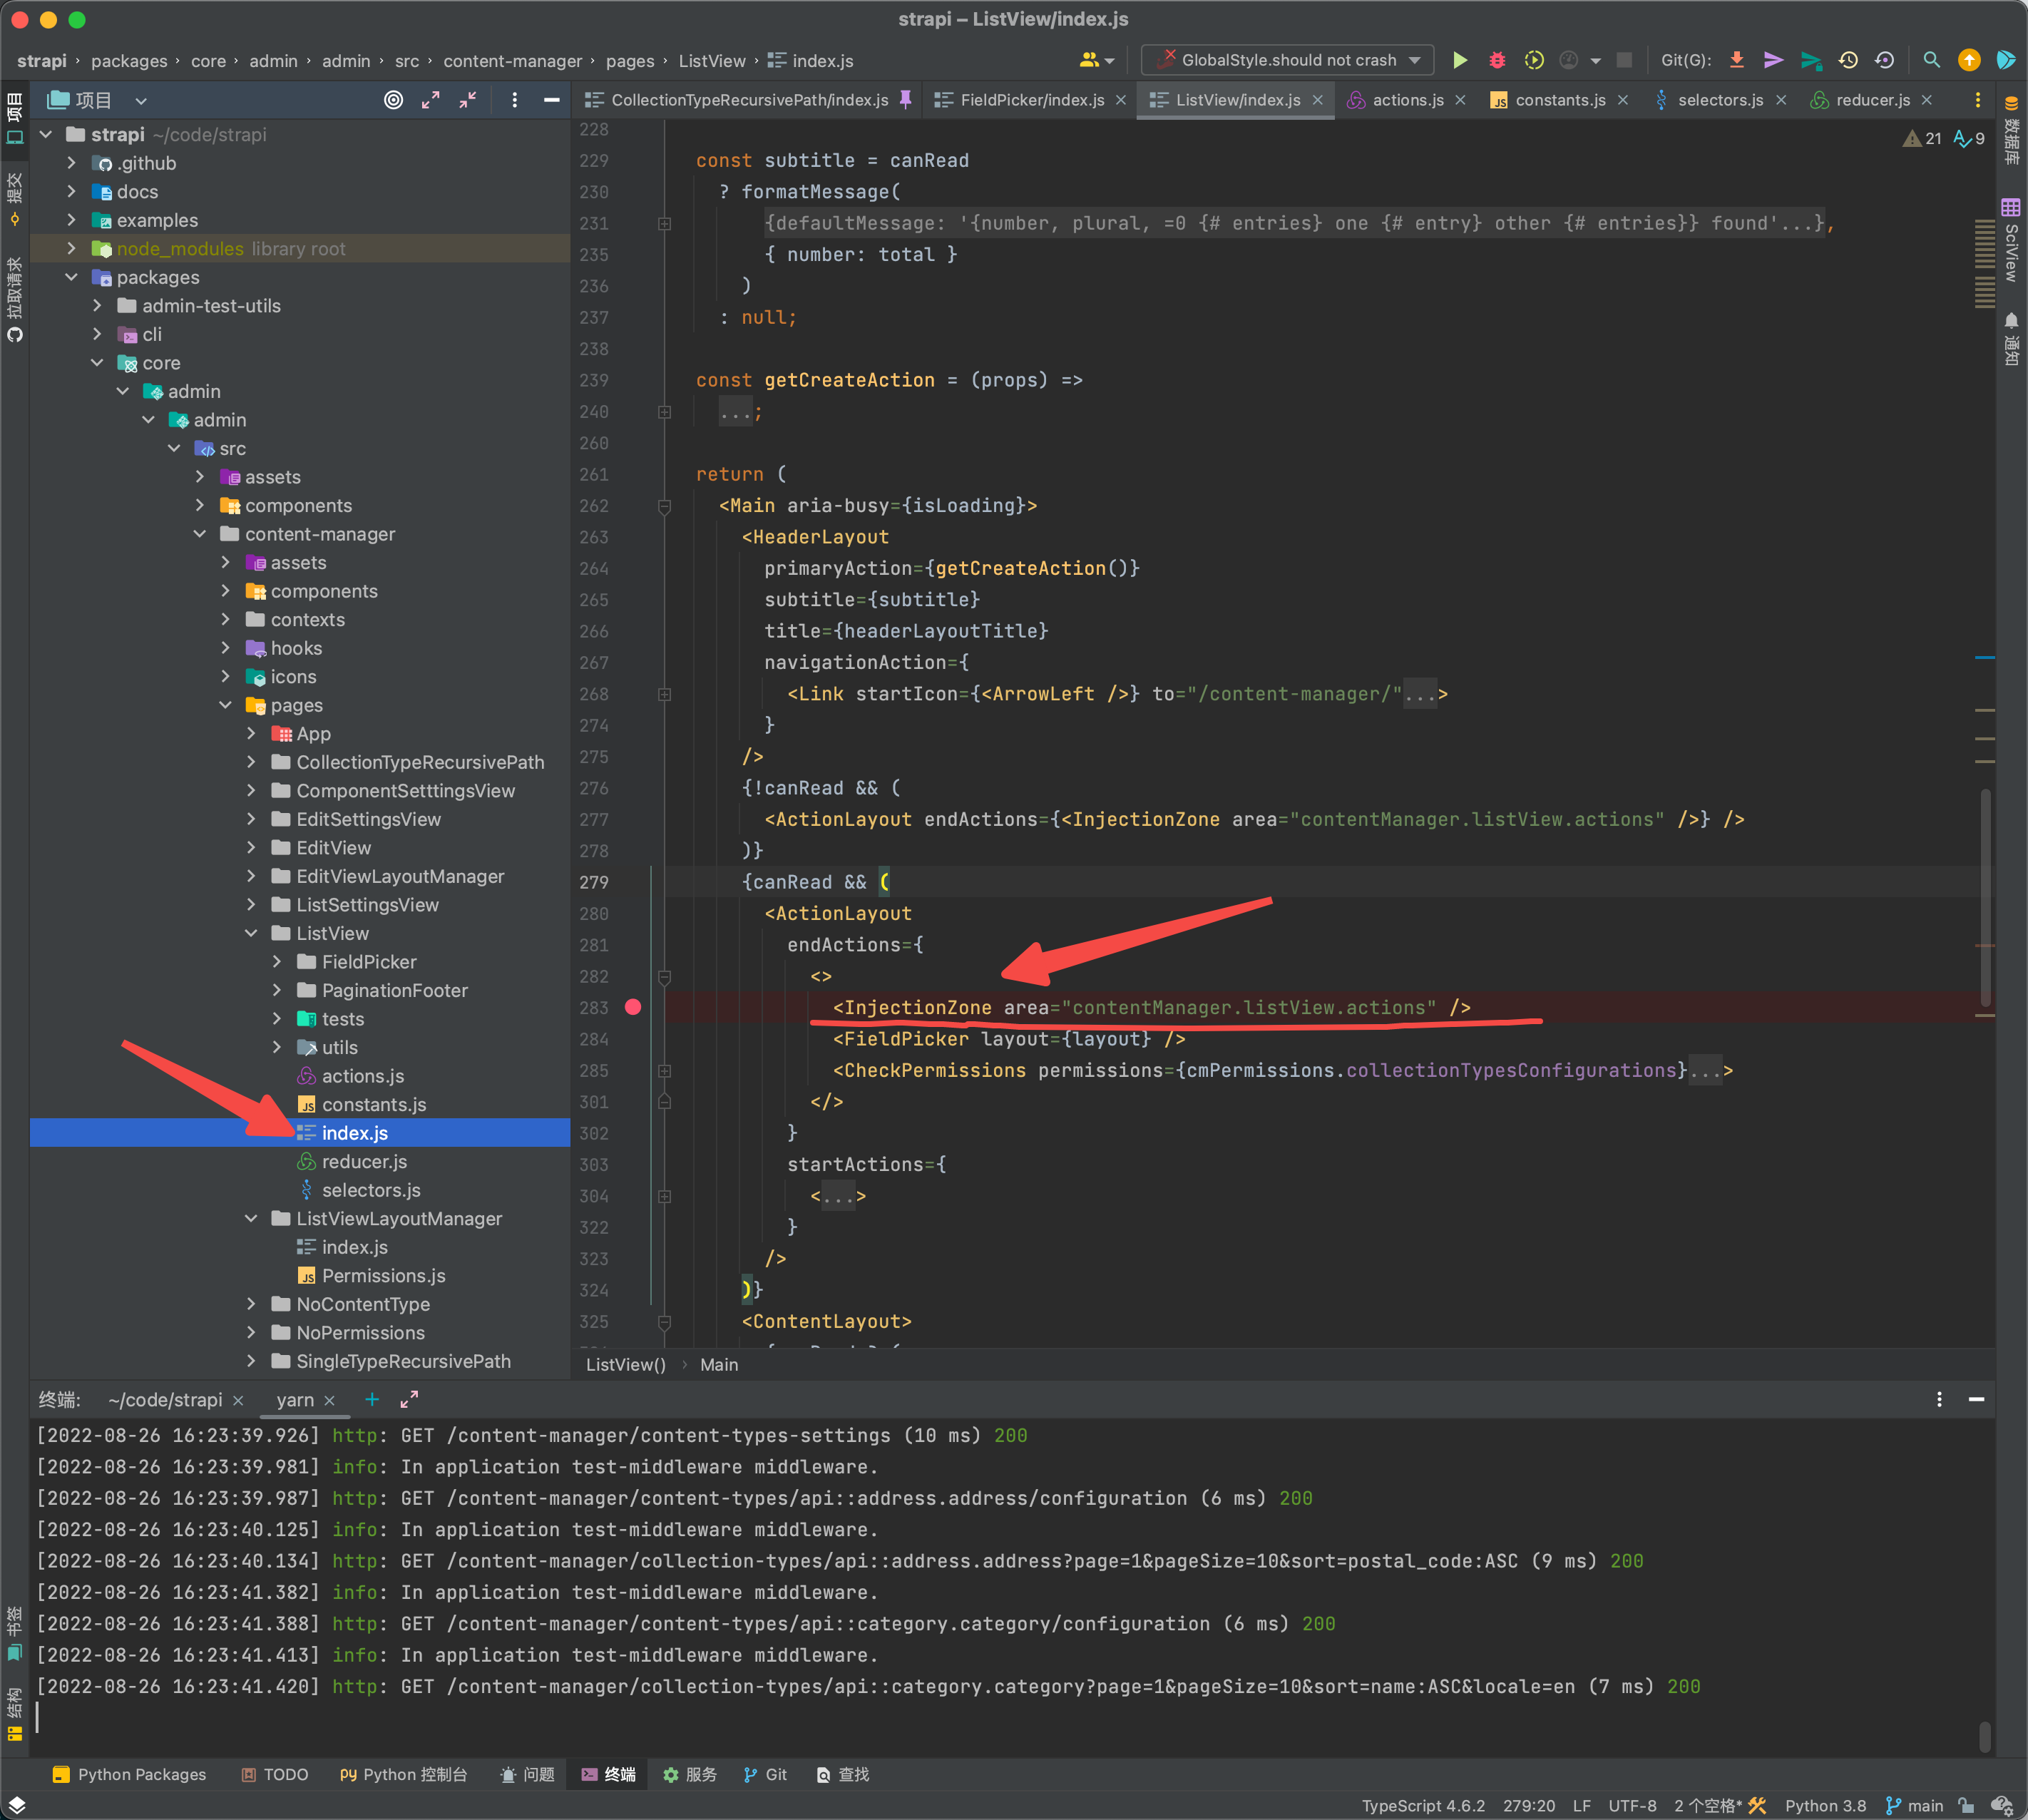Select the Python 3.8 interpreter in status bar
The height and width of the screenshot is (1820, 2028).
tap(1825, 1806)
